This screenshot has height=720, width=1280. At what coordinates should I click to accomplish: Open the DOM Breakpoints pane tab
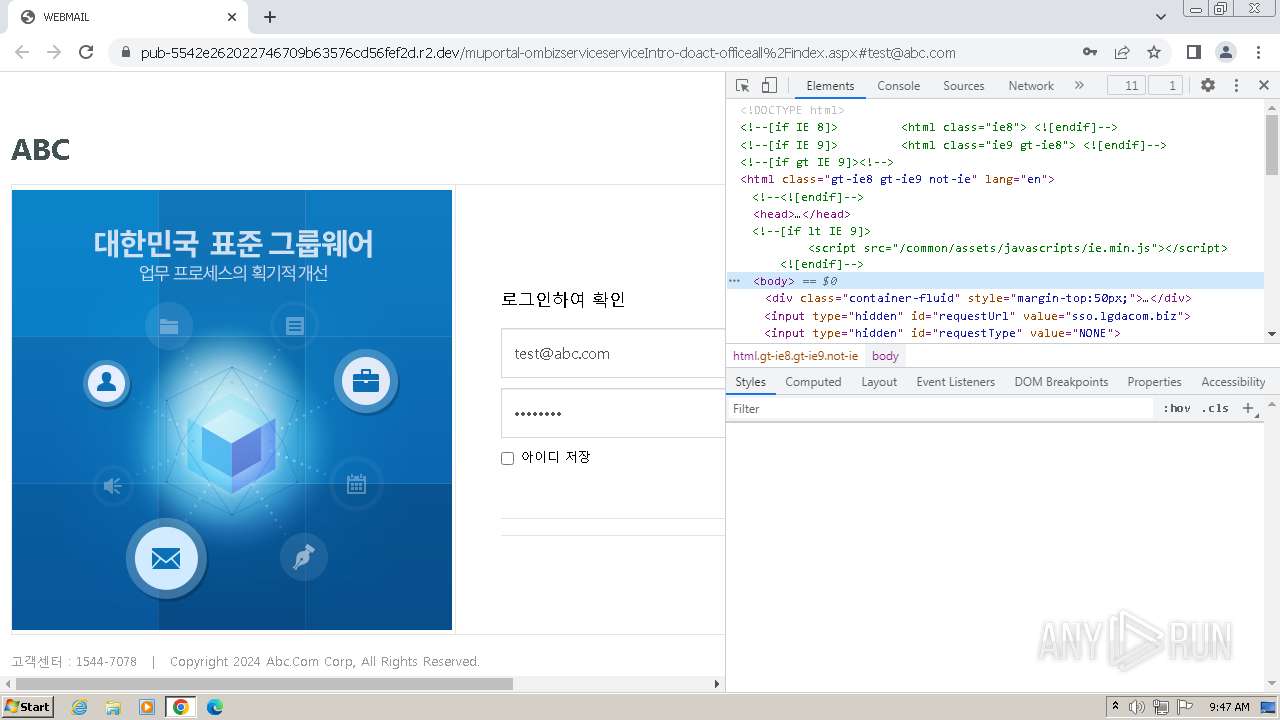1061,382
